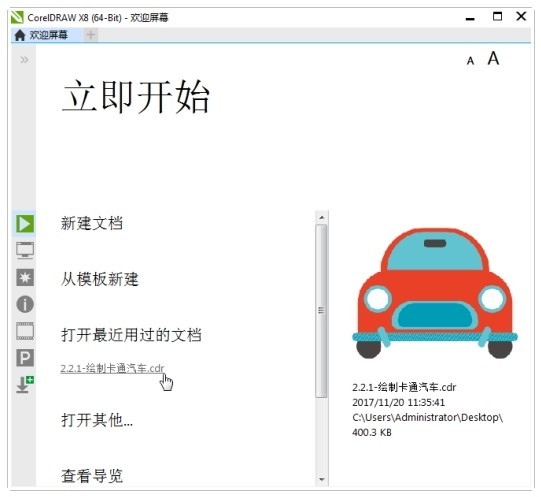The width and height of the screenshot is (541, 497).
Task: Click the P product icon in sidebar
Action: 25,358
